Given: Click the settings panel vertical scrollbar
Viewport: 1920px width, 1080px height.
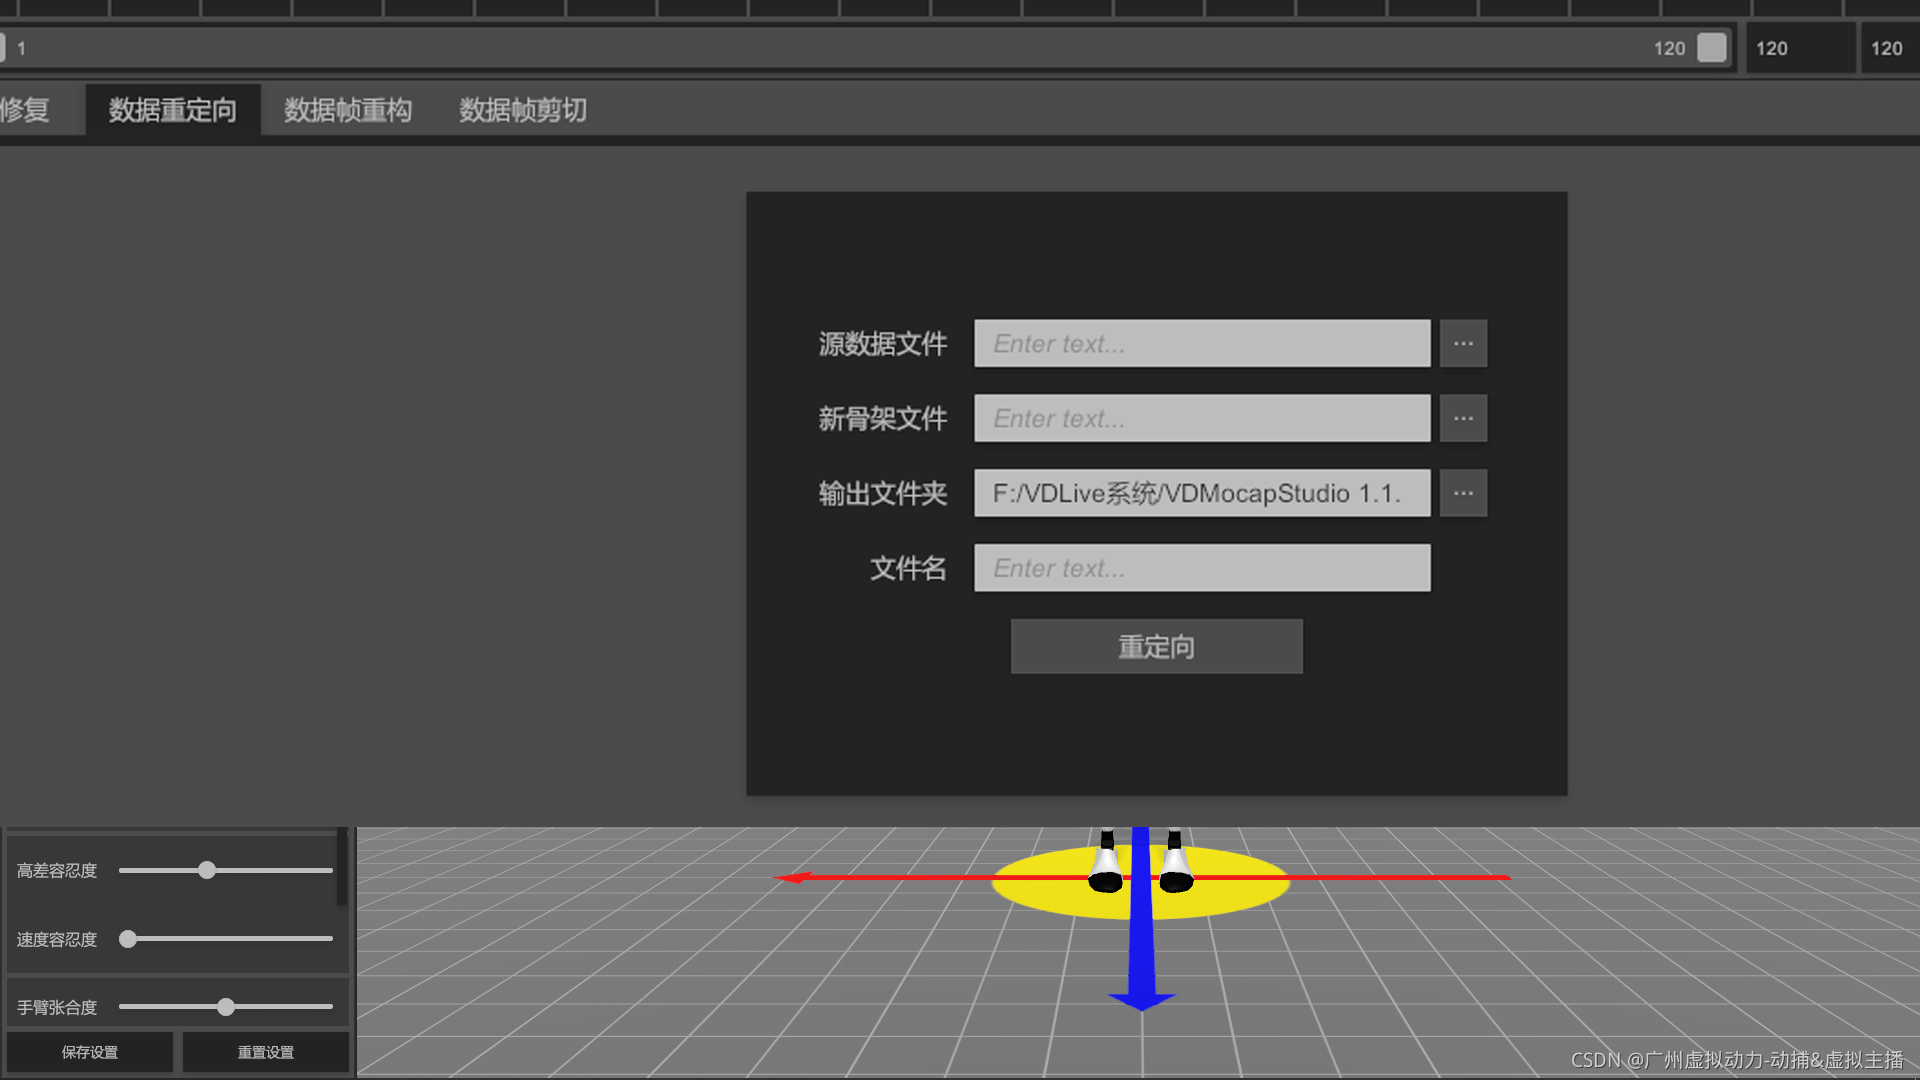Looking at the screenshot, I should click(342, 866).
